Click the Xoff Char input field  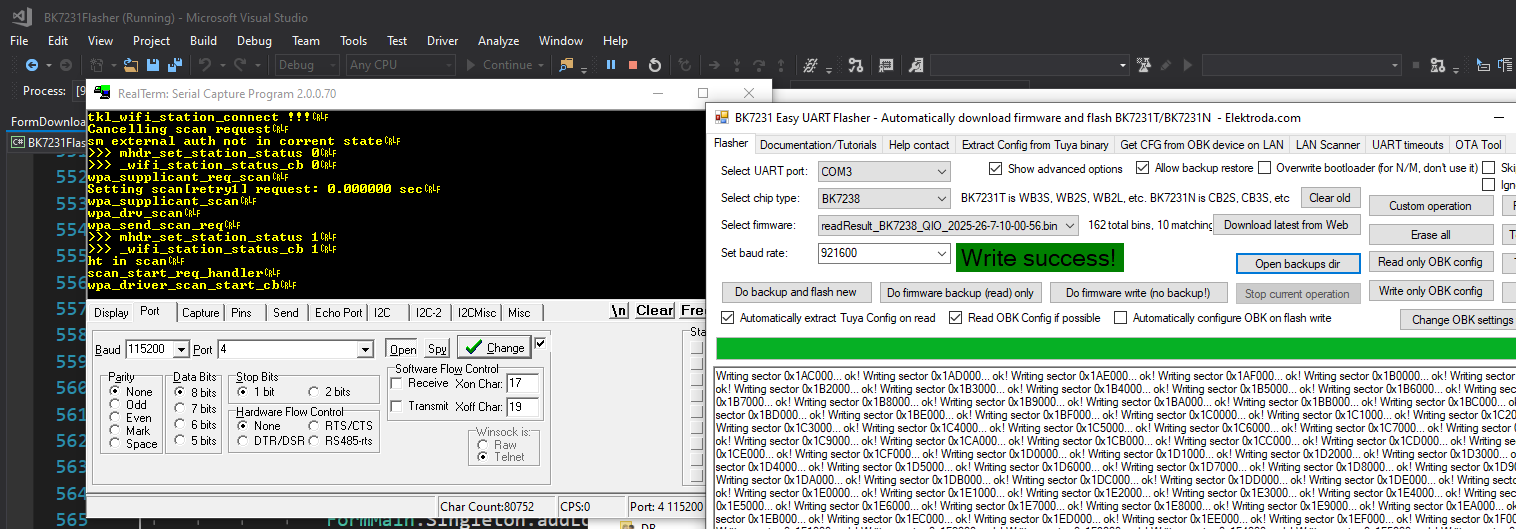pyautogui.click(x=523, y=407)
